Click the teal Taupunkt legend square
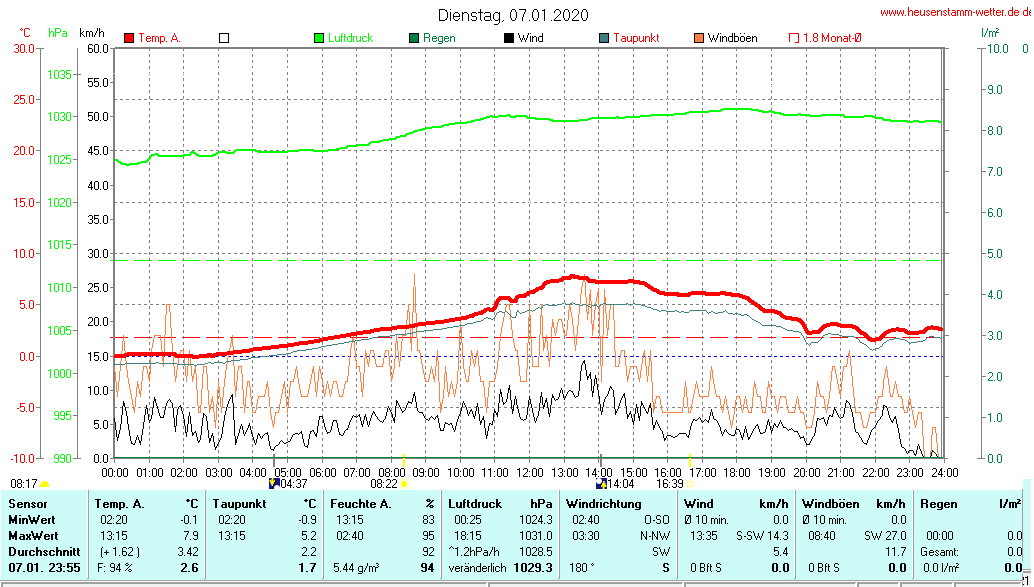 click(x=604, y=38)
